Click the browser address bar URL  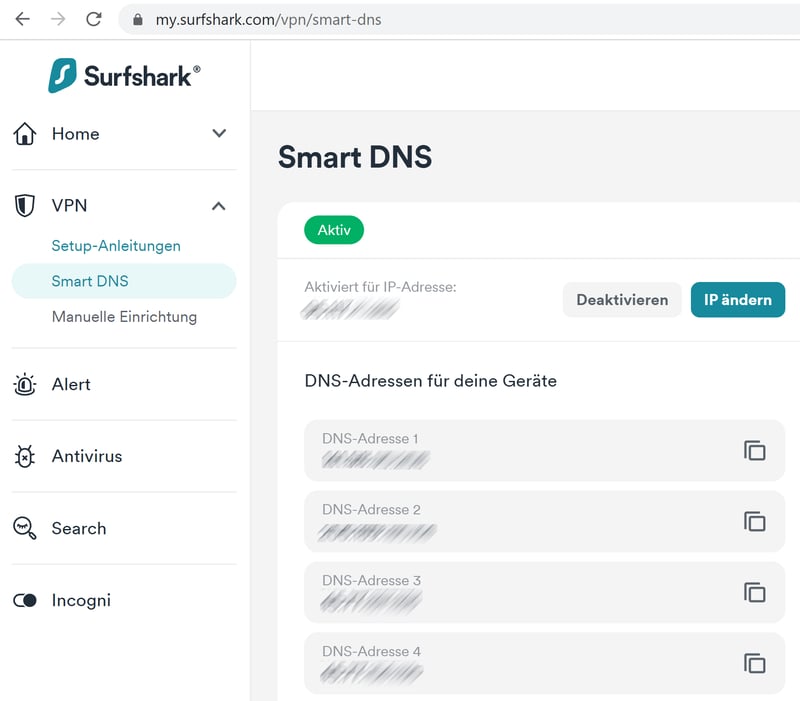(x=268, y=19)
